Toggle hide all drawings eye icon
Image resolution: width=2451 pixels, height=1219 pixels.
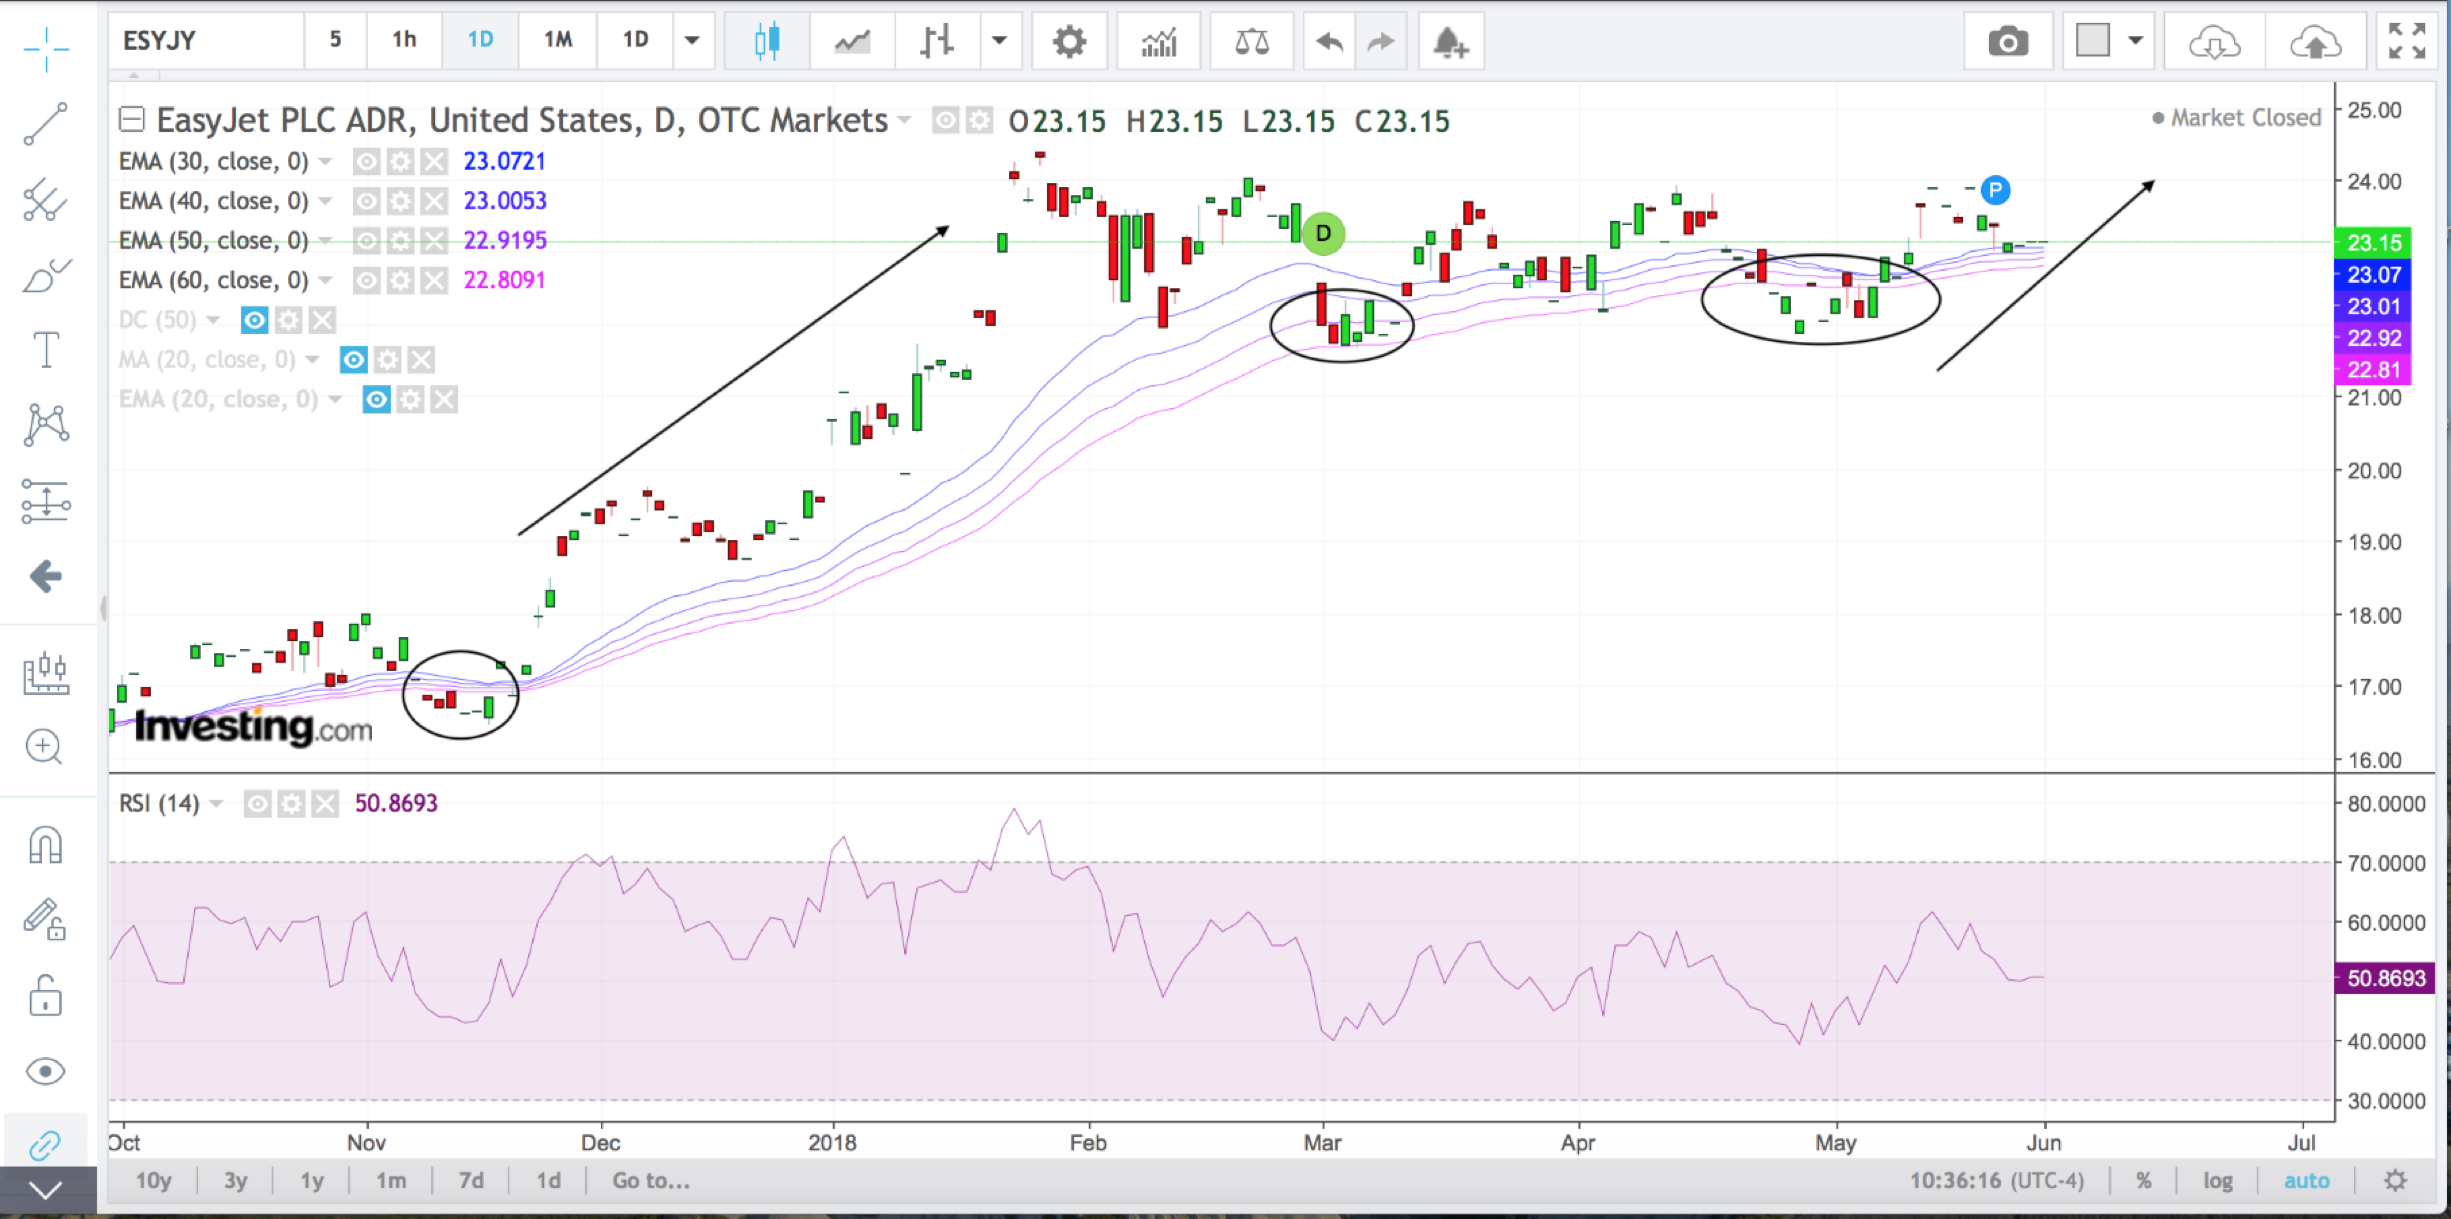click(45, 1072)
